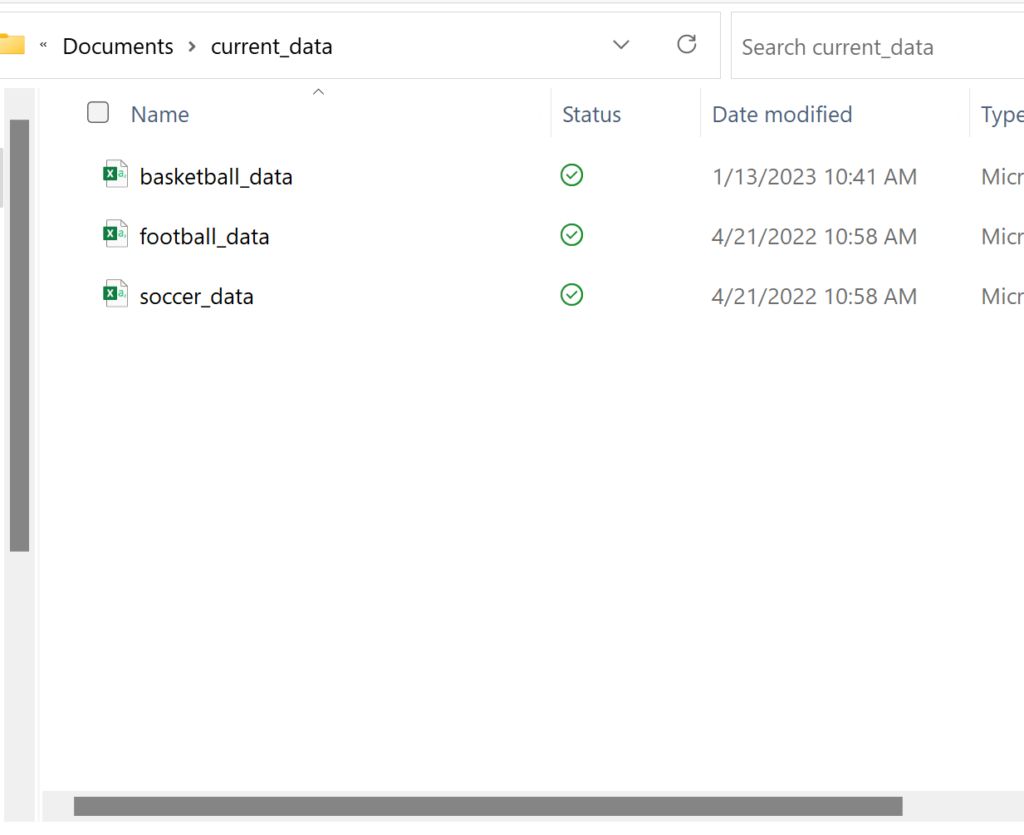Click the folder icon in address bar
Screen dimensions: 1024x835
(12, 44)
